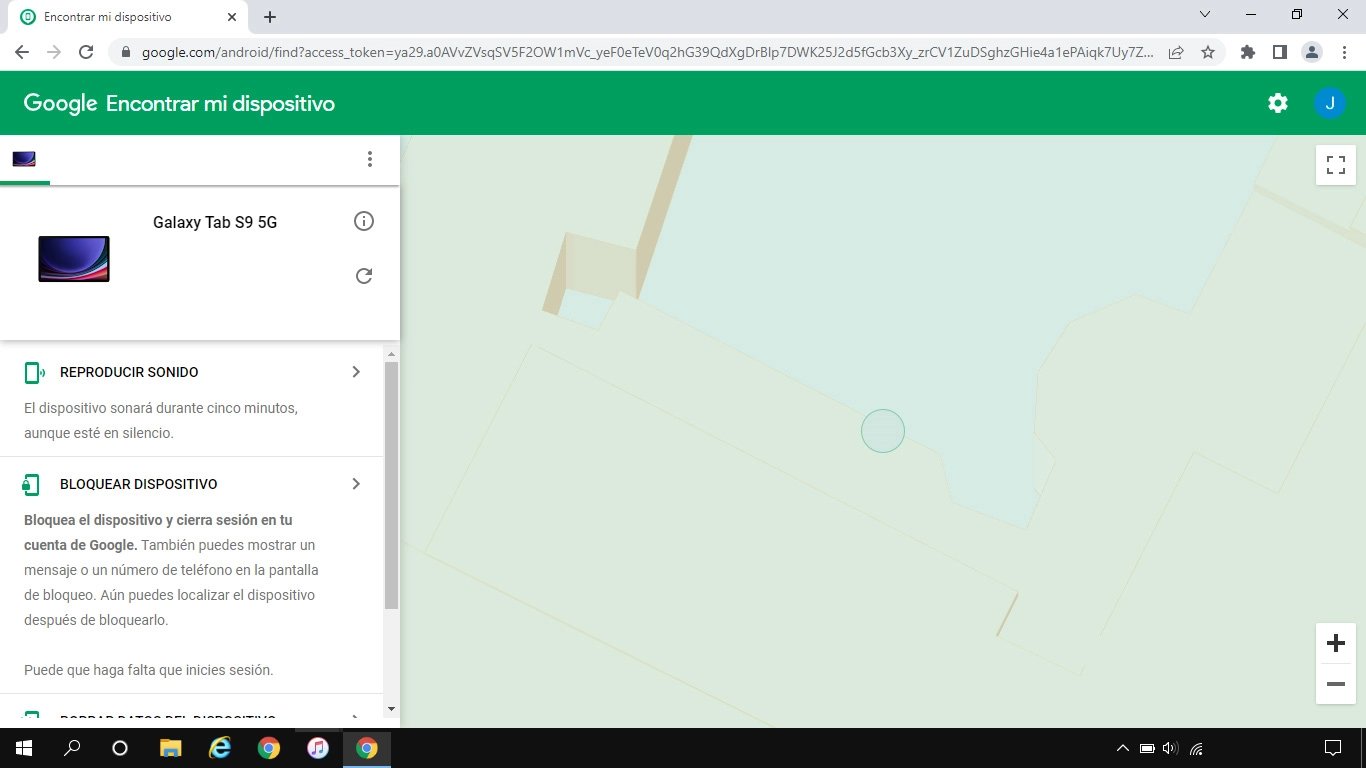This screenshot has width=1366, height=768.
Task: Open Find My Device settings gear
Action: [1277, 102]
